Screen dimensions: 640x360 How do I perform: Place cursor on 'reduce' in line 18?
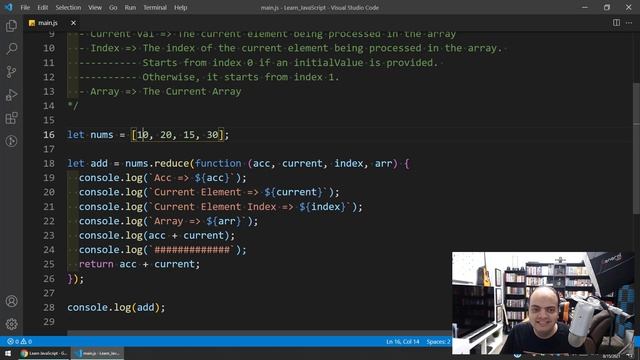click(x=171, y=163)
